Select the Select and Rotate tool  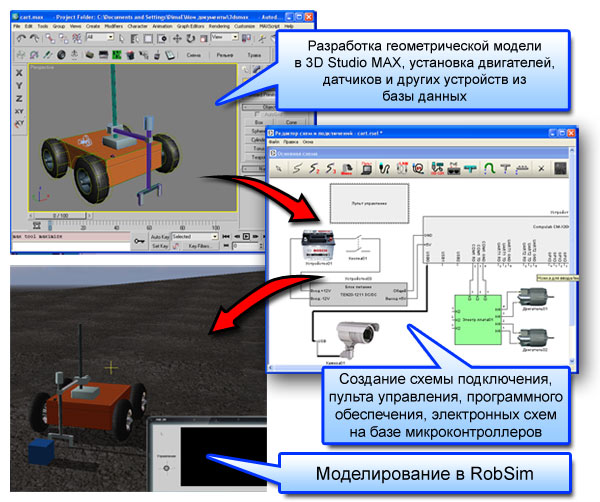pos(190,38)
